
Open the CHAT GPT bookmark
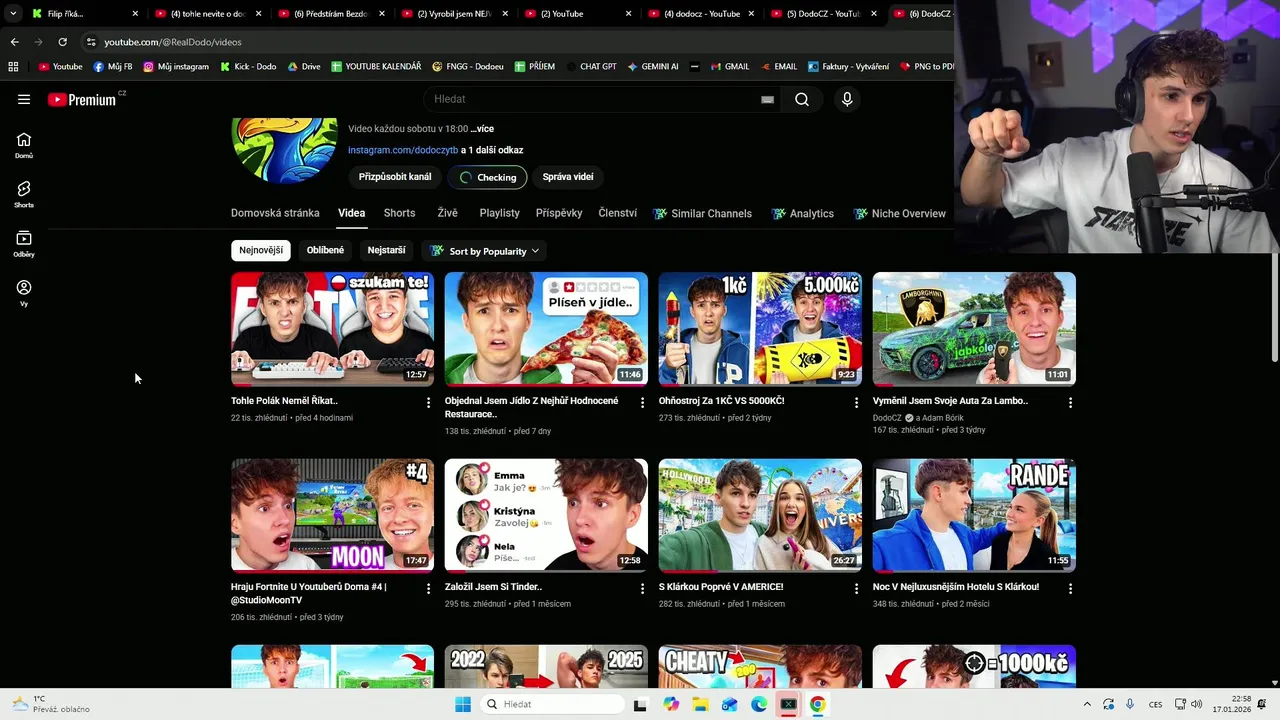[591, 67]
